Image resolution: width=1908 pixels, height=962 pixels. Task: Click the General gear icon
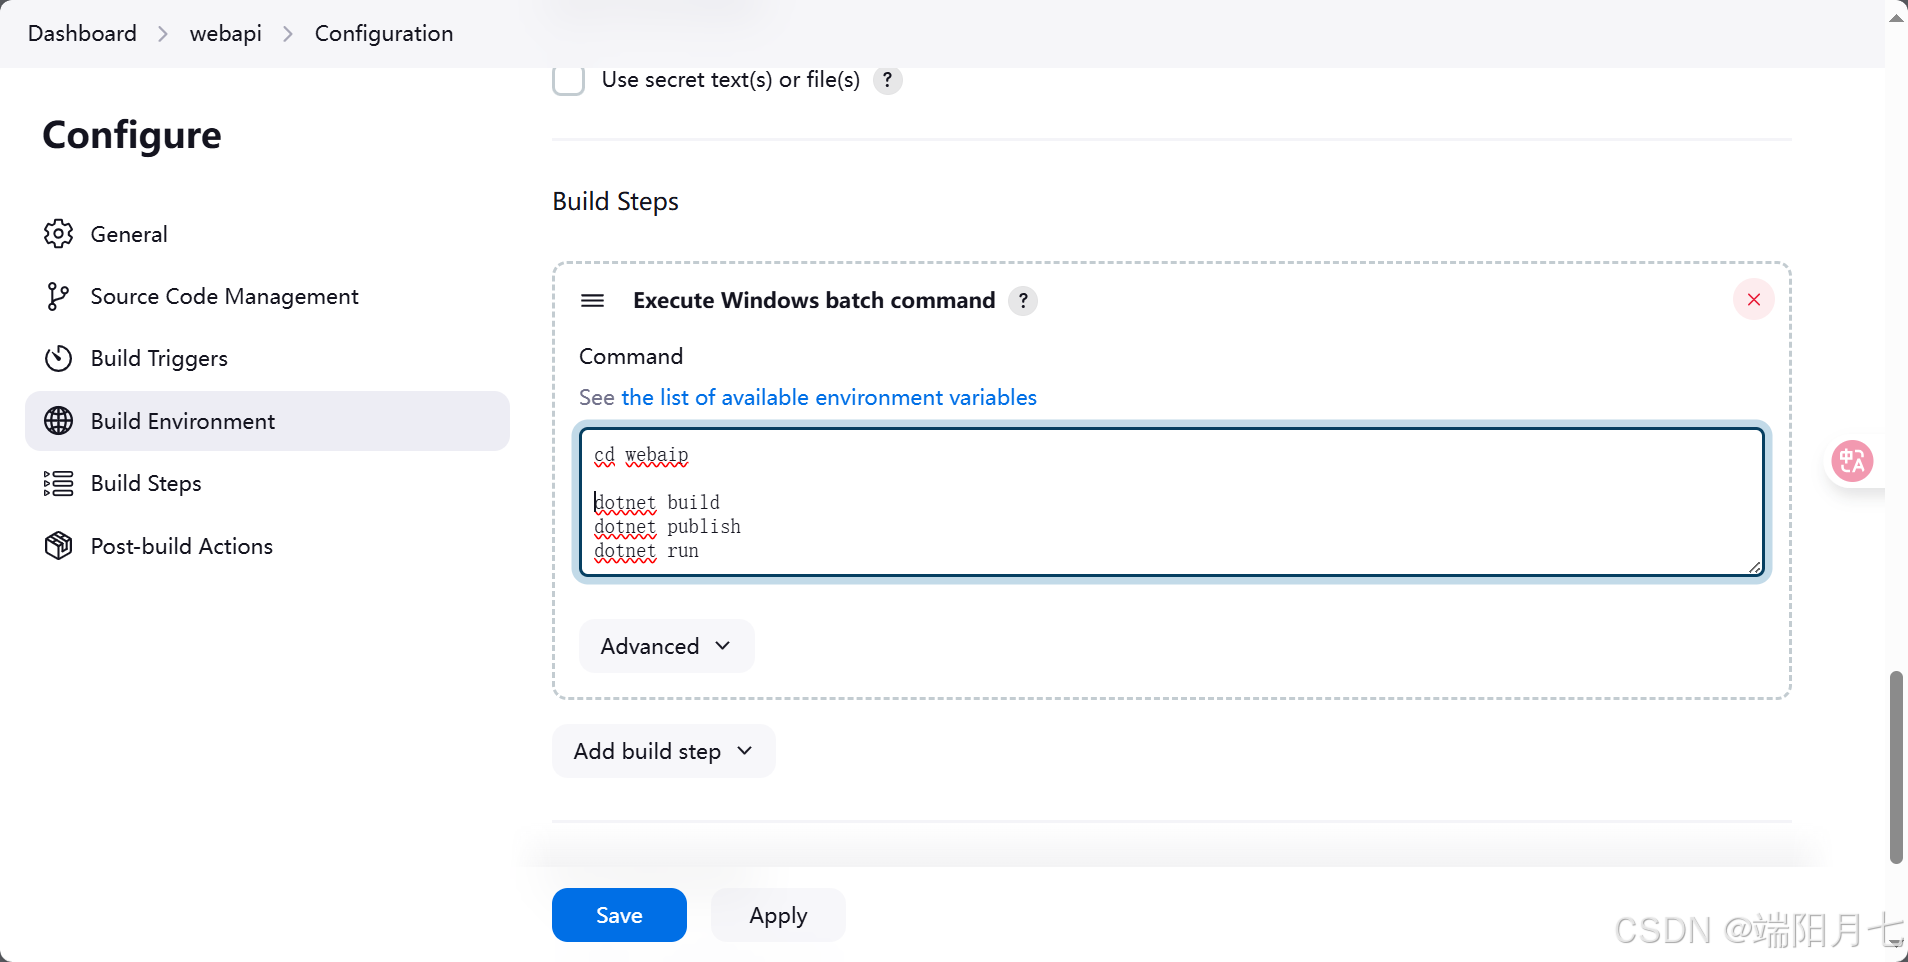(58, 234)
